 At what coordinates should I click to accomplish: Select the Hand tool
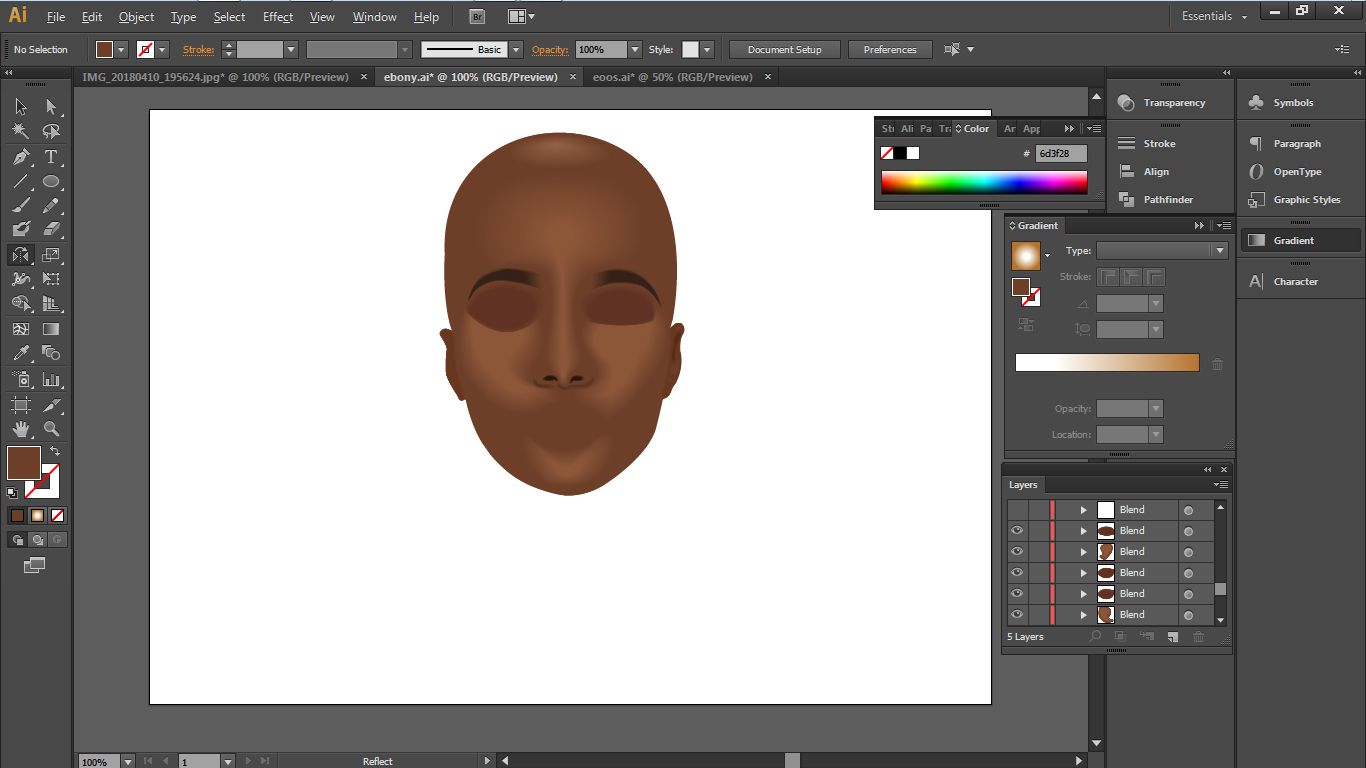21,429
